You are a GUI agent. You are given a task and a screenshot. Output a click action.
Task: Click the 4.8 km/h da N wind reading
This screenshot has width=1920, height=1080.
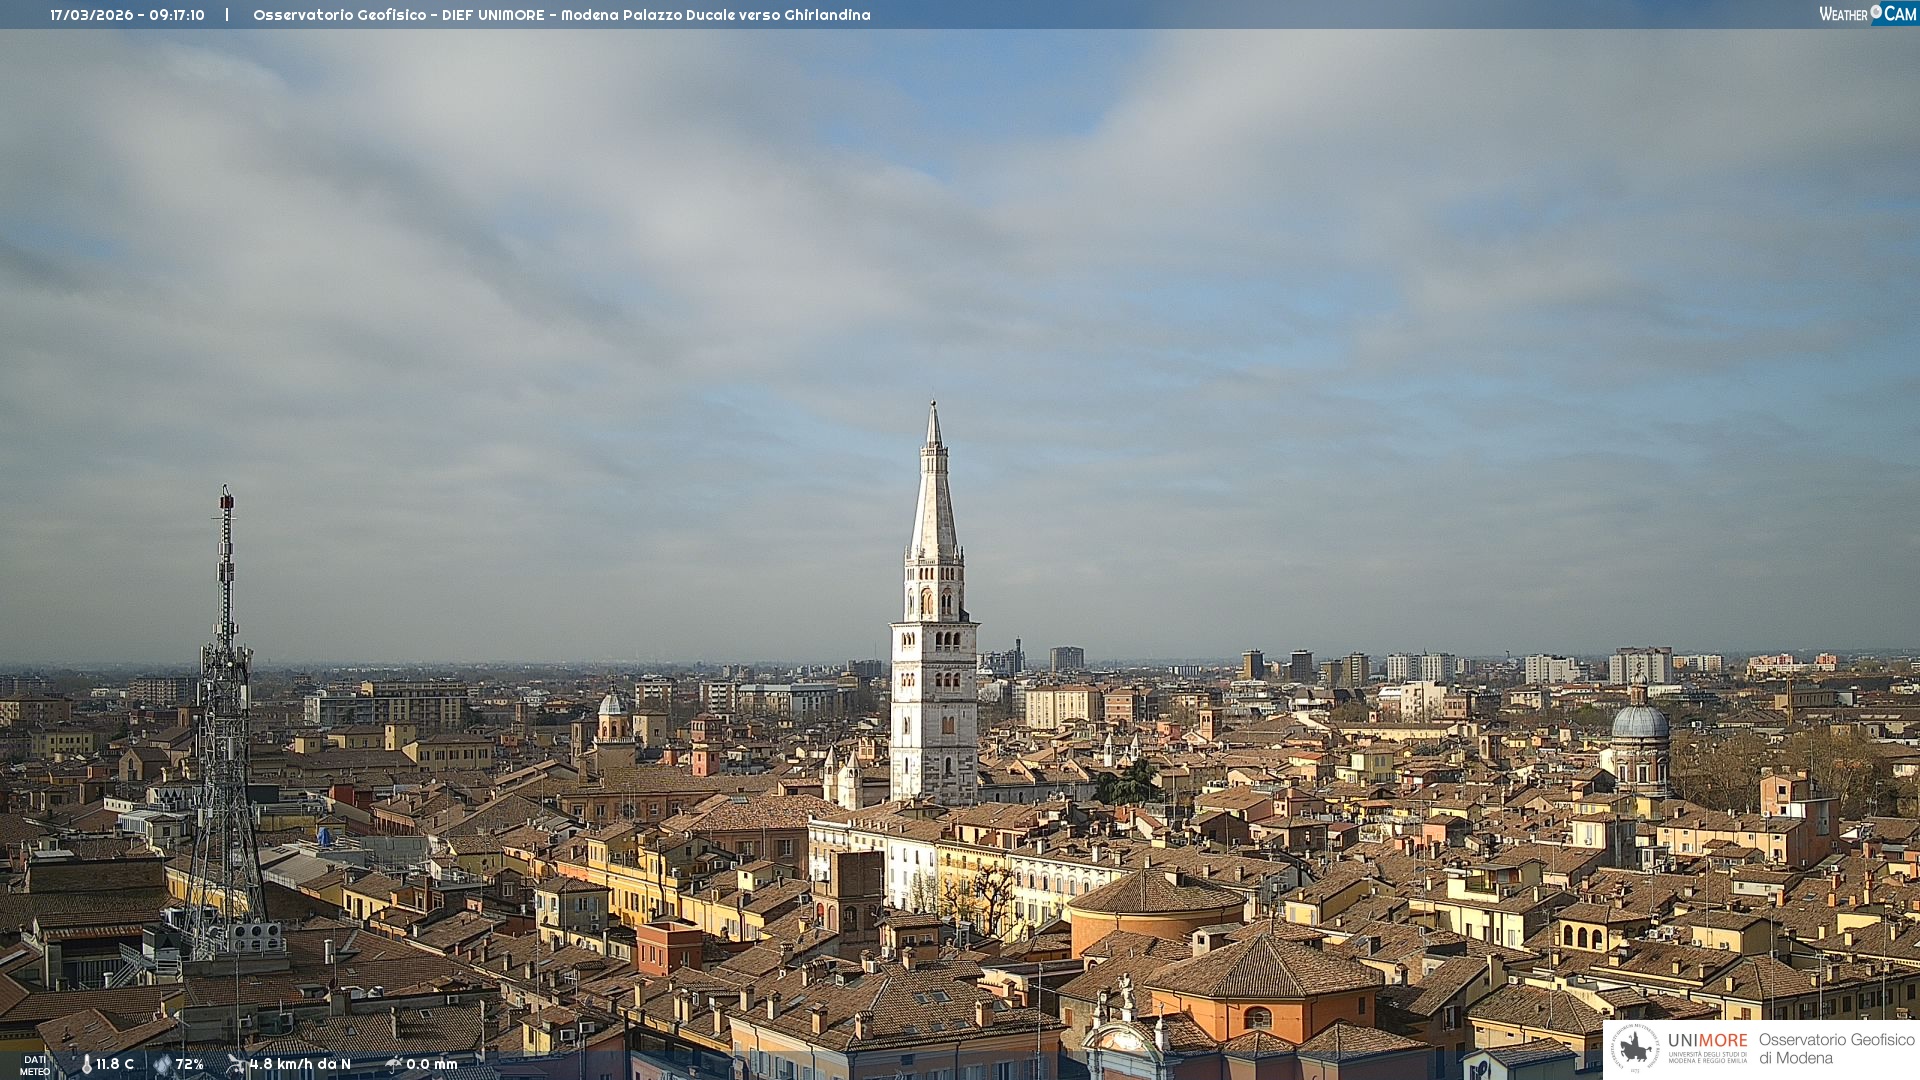click(300, 1065)
